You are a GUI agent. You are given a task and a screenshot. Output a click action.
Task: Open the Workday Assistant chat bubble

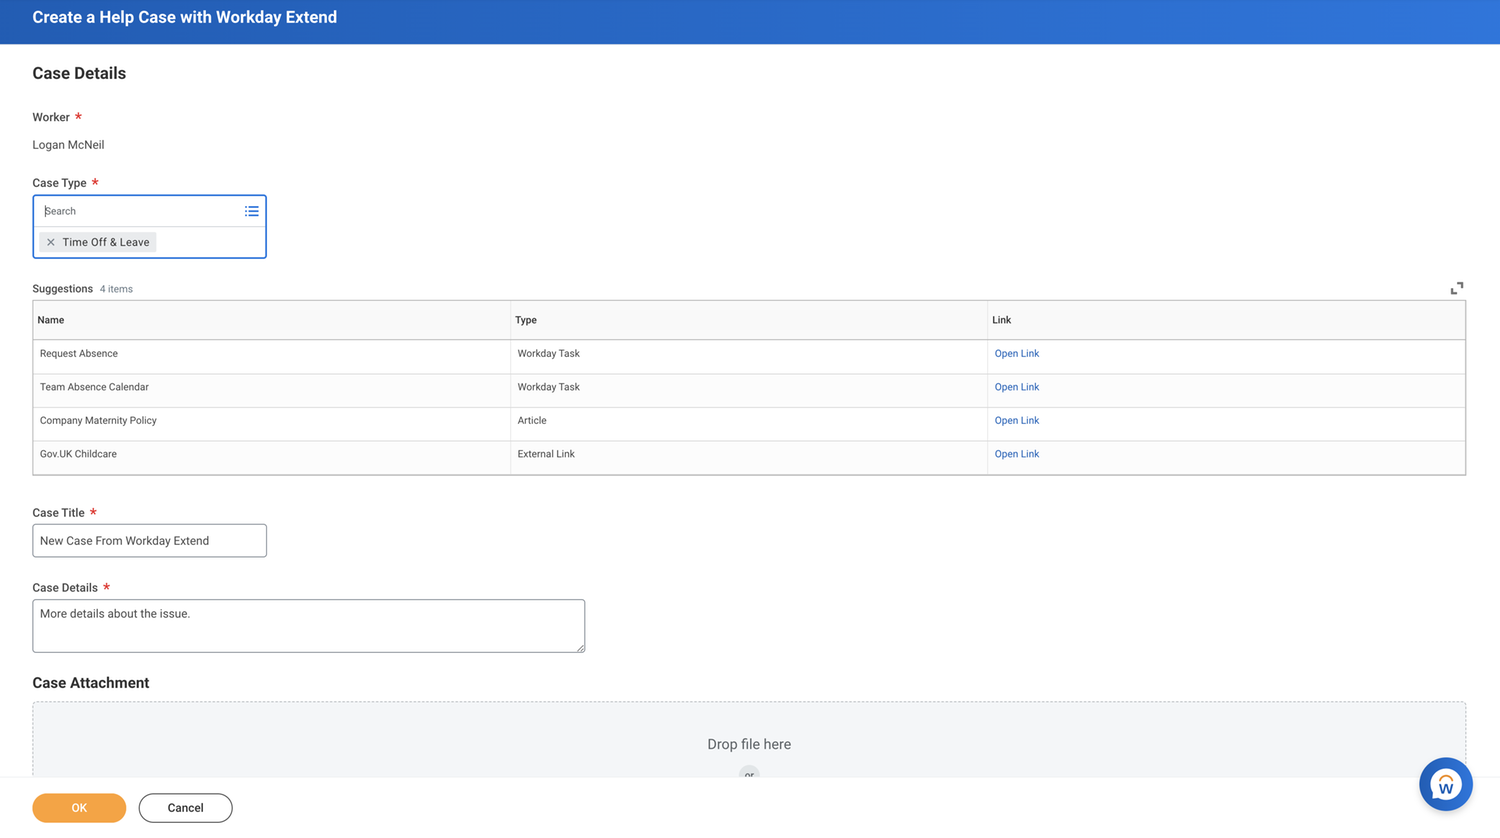tap(1445, 784)
